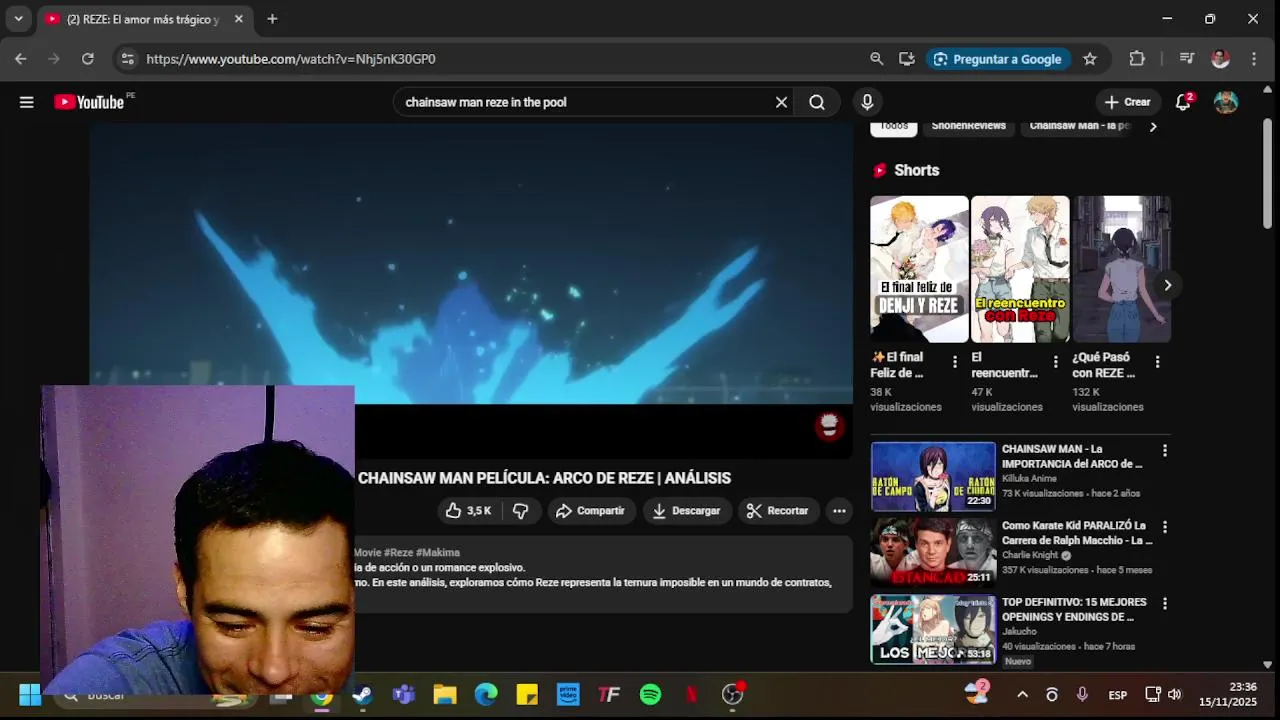Open the Como Karate Kid PARALIZÓ video title
Image resolution: width=1280 pixels, height=720 pixels.
(1076, 533)
